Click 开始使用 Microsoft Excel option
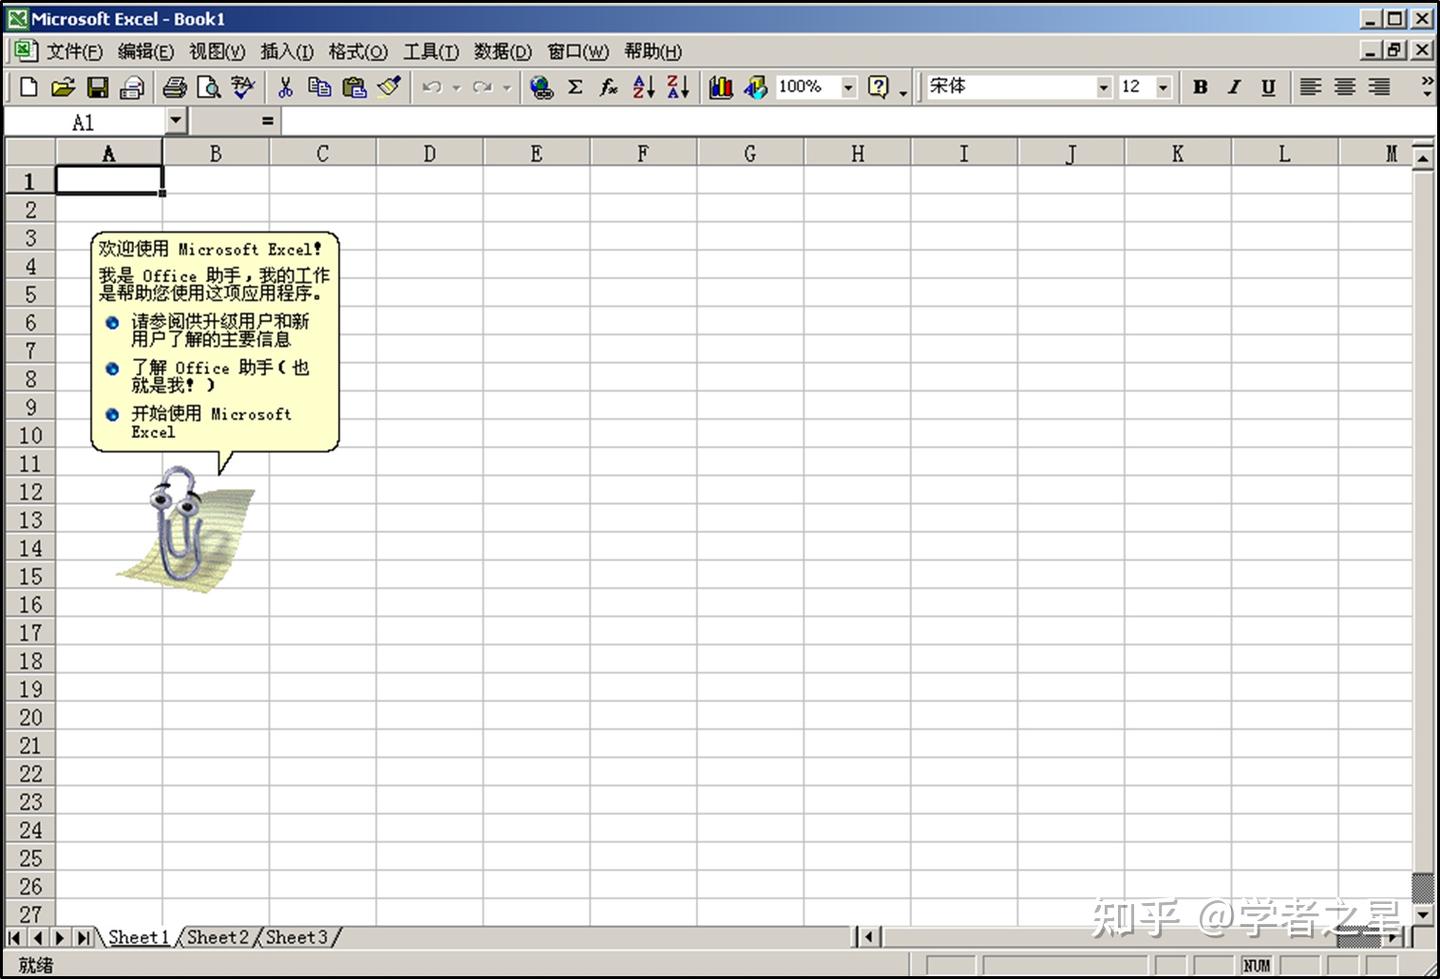This screenshot has width=1440, height=979. pyautogui.click(x=211, y=422)
